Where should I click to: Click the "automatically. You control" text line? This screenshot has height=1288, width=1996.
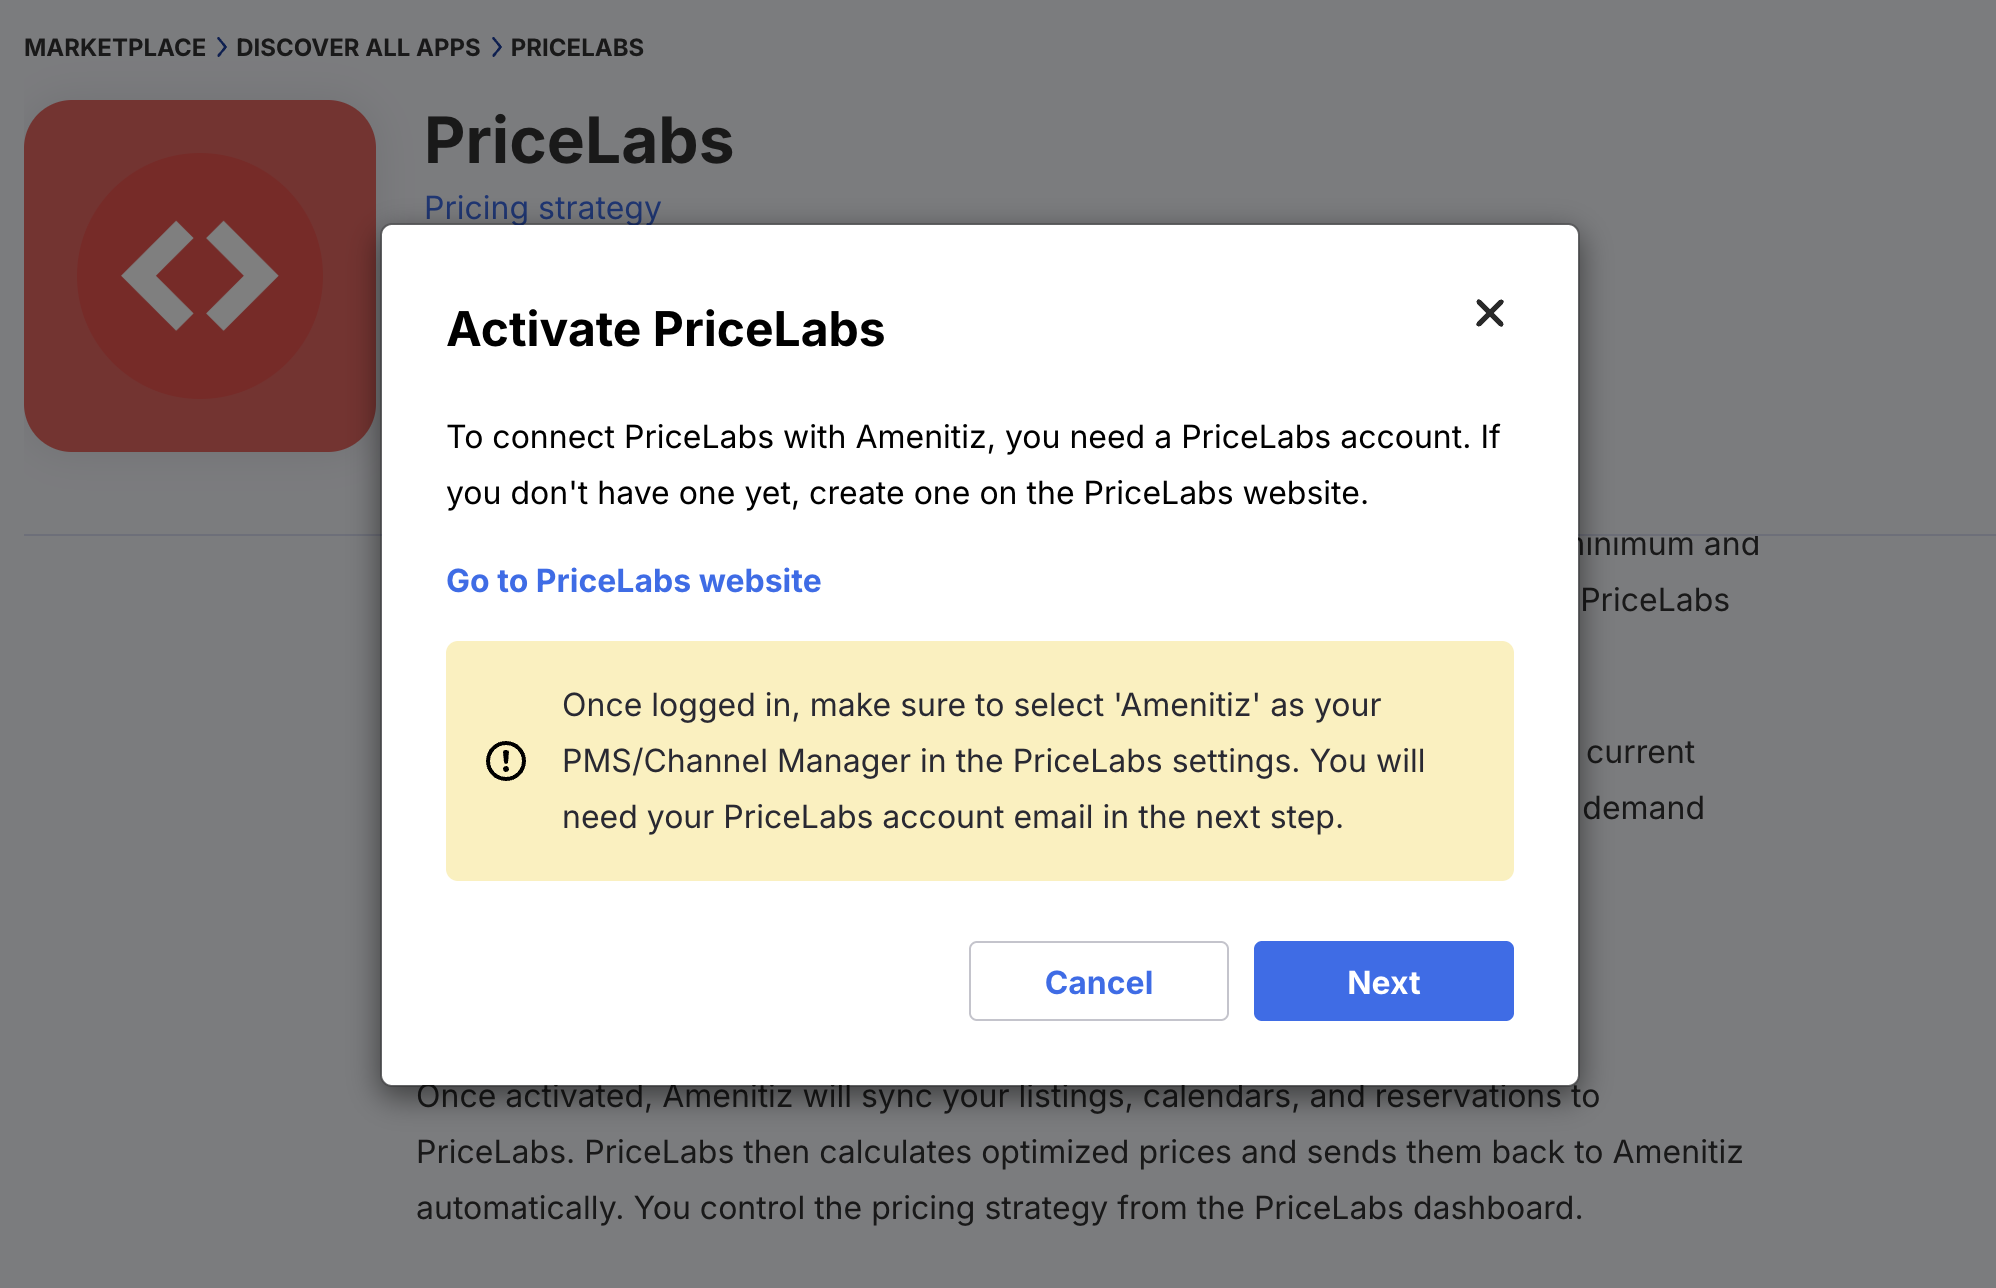(998, 1208)
